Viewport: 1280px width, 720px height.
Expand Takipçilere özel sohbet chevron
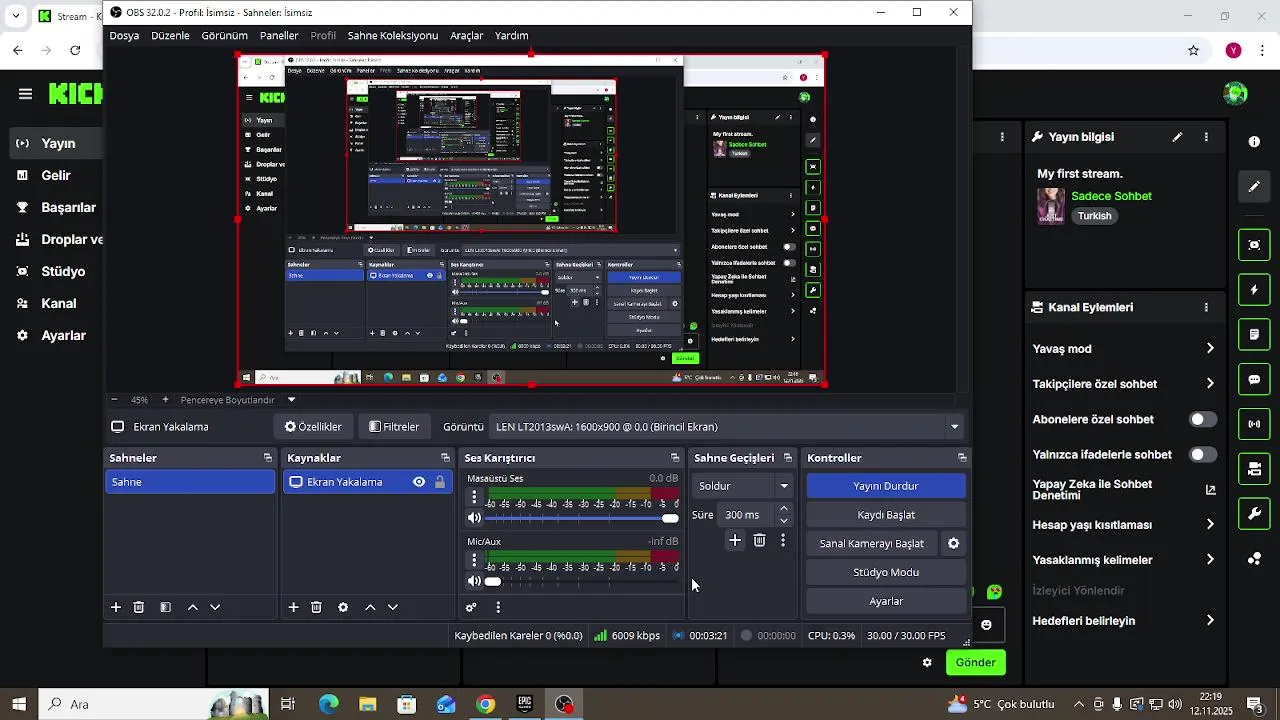click(x=1210, y=384)
